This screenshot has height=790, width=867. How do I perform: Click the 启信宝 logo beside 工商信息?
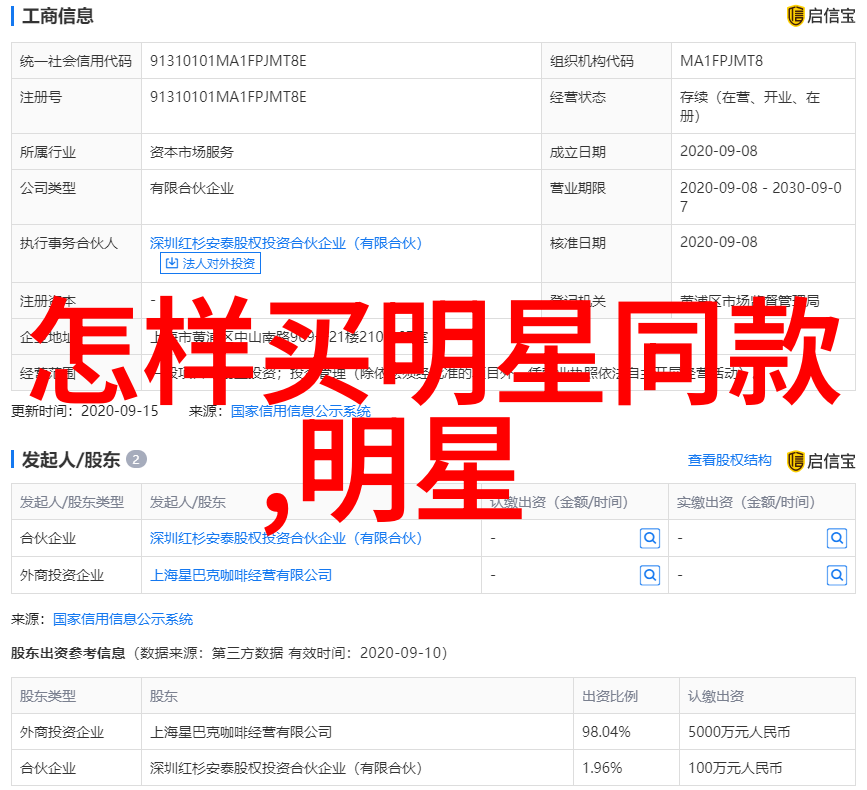pyautogui.click(x=821, y=15)
